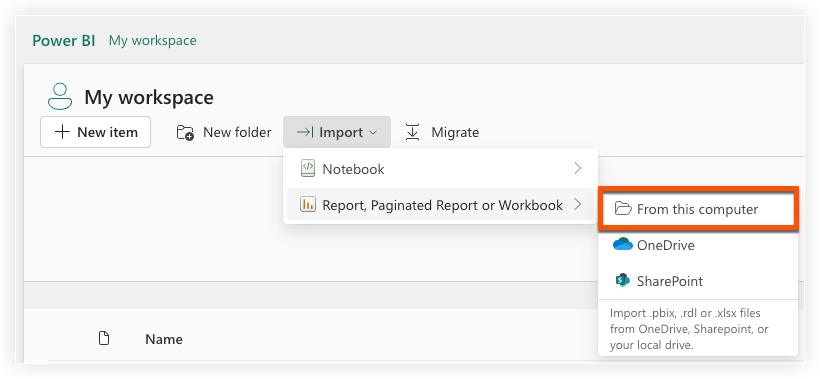Click the New folder icon

point(185,133)
